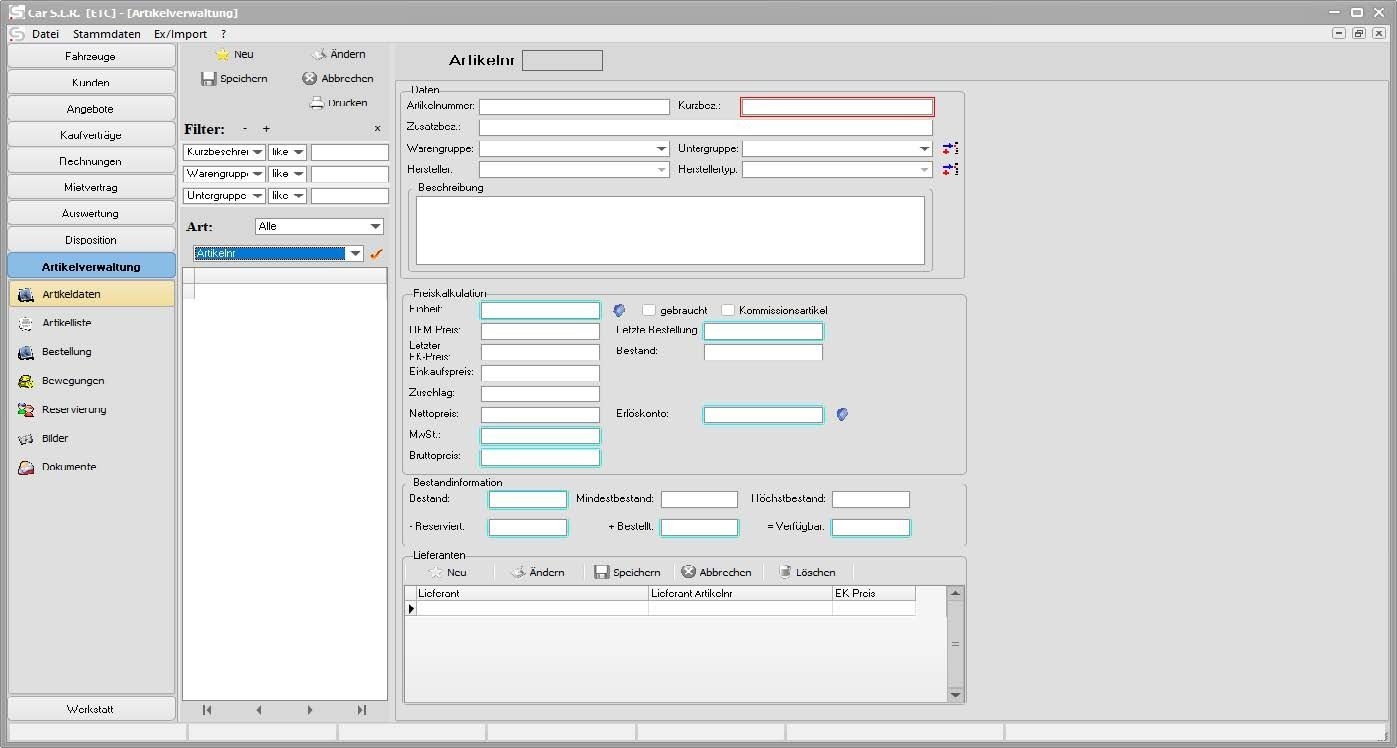Click the Fahrzeuge navigation button
This screenshot has width=1397, height=748.
click(x=91, y=56)
